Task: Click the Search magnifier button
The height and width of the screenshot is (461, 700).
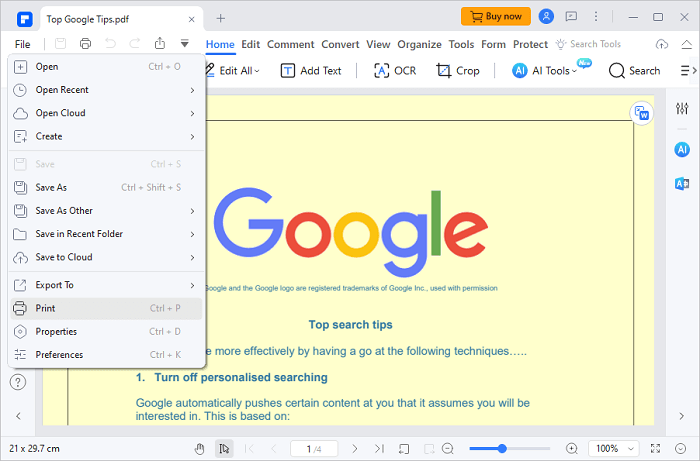Action: point(634,71)
